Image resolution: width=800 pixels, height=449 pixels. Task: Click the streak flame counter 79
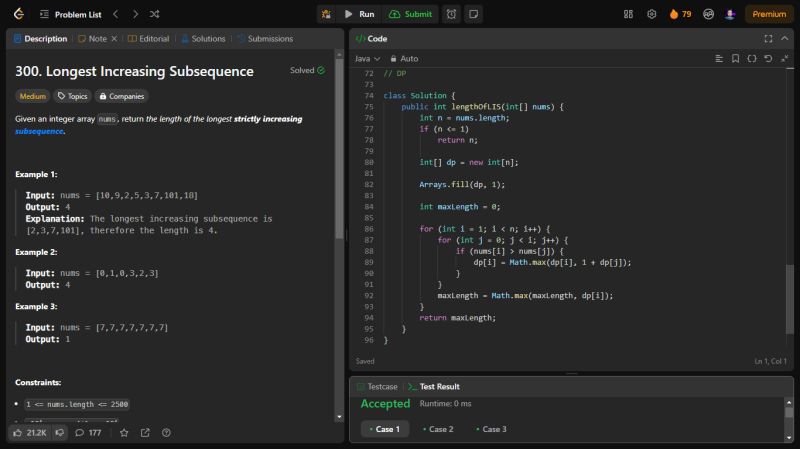pyautogui.click(x=681, y=14)
